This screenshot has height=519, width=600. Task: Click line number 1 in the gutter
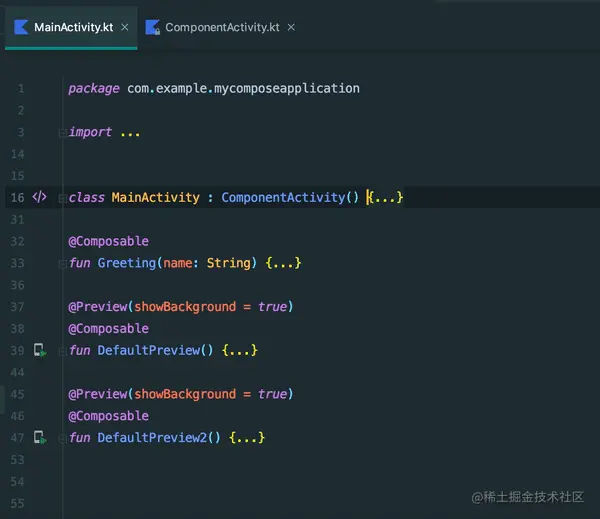21,89
